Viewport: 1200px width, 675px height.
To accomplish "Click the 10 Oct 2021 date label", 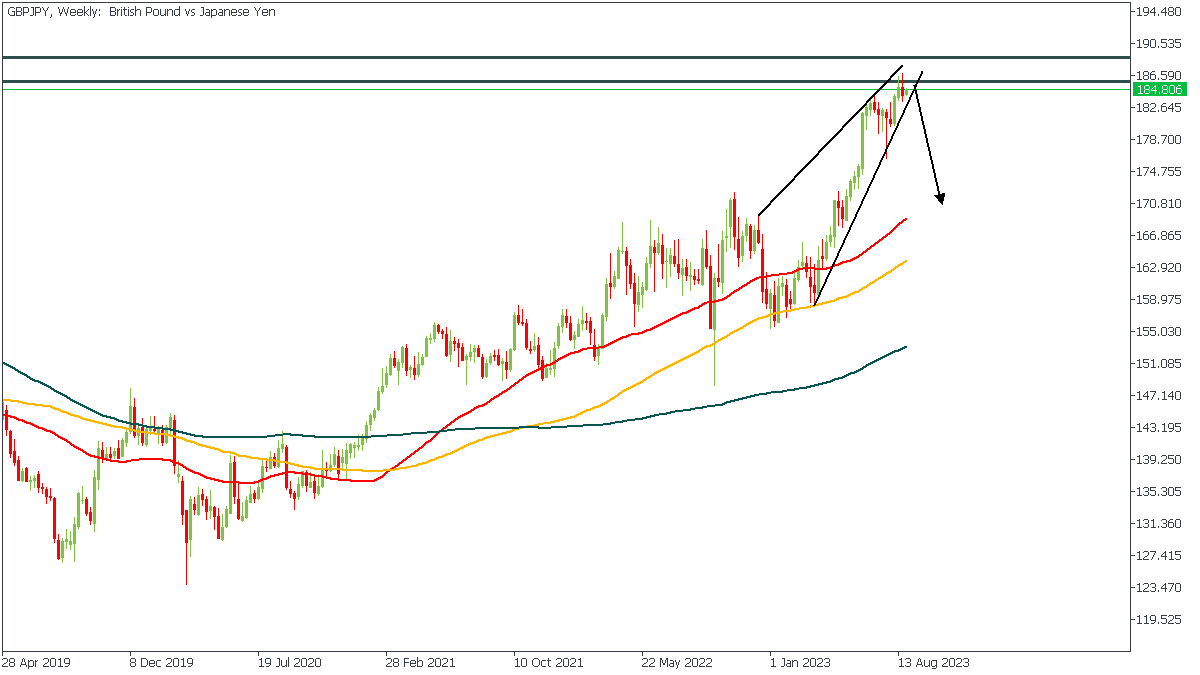I will (548, 662).
